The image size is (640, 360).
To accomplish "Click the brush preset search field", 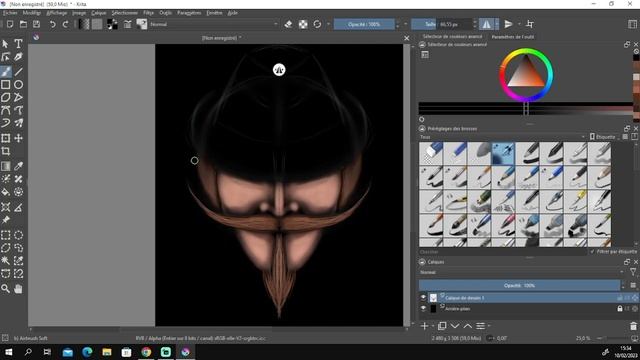I will (503, 251).
